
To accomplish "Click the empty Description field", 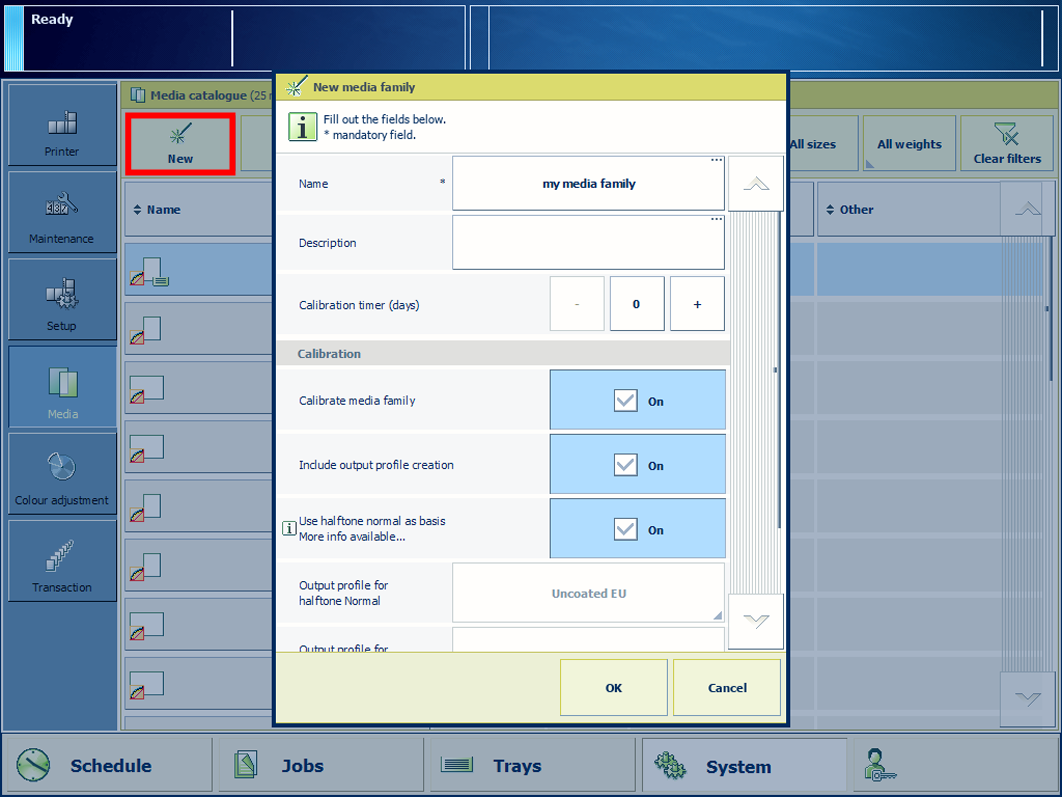I will (588, 242).
